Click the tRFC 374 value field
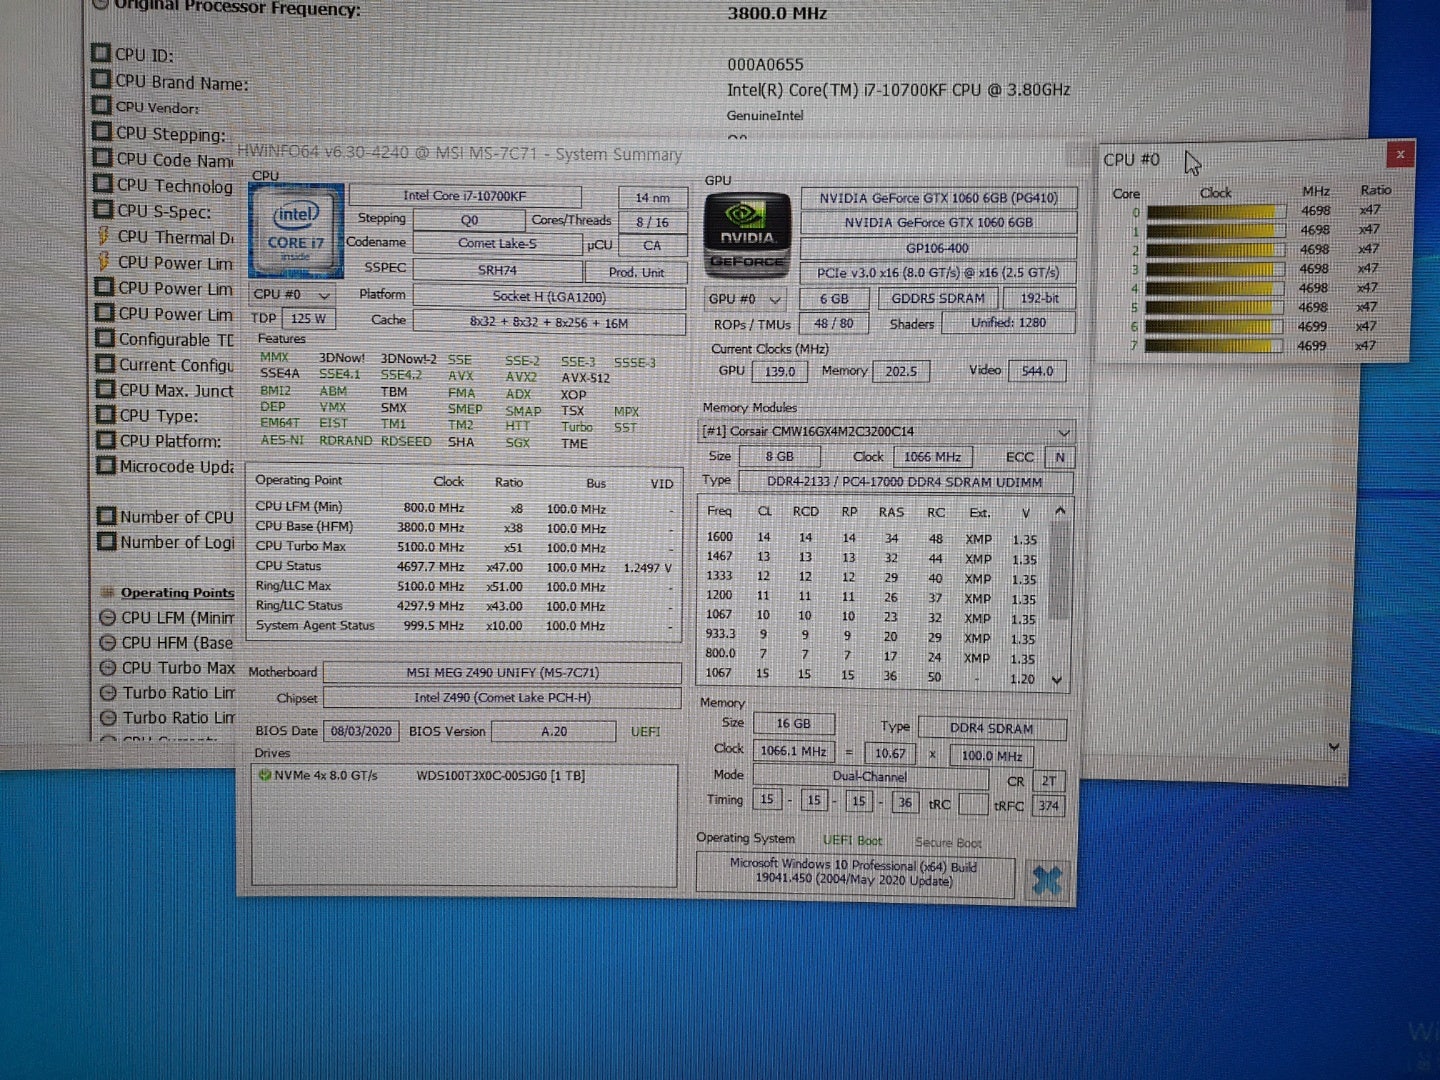The height and width of the screenshot is (1080, 1440). [x=1048, y=806]
